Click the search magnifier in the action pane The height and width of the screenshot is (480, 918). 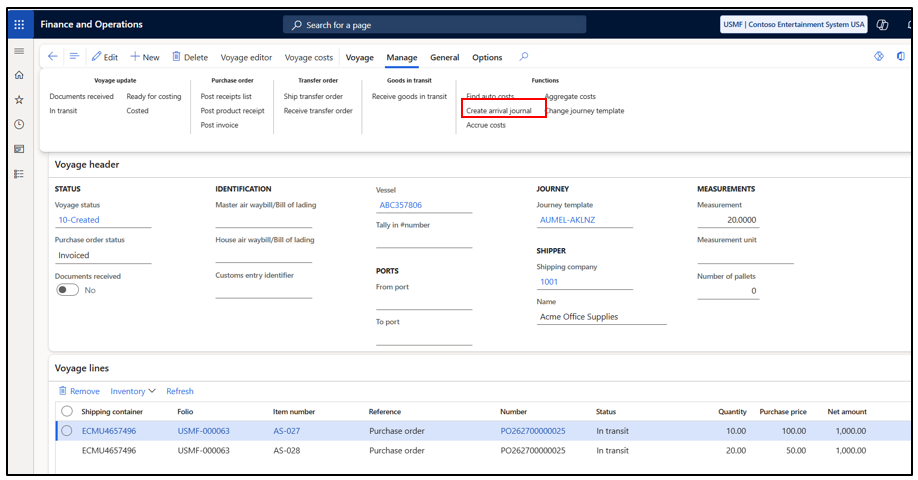[x=523, y=56]
